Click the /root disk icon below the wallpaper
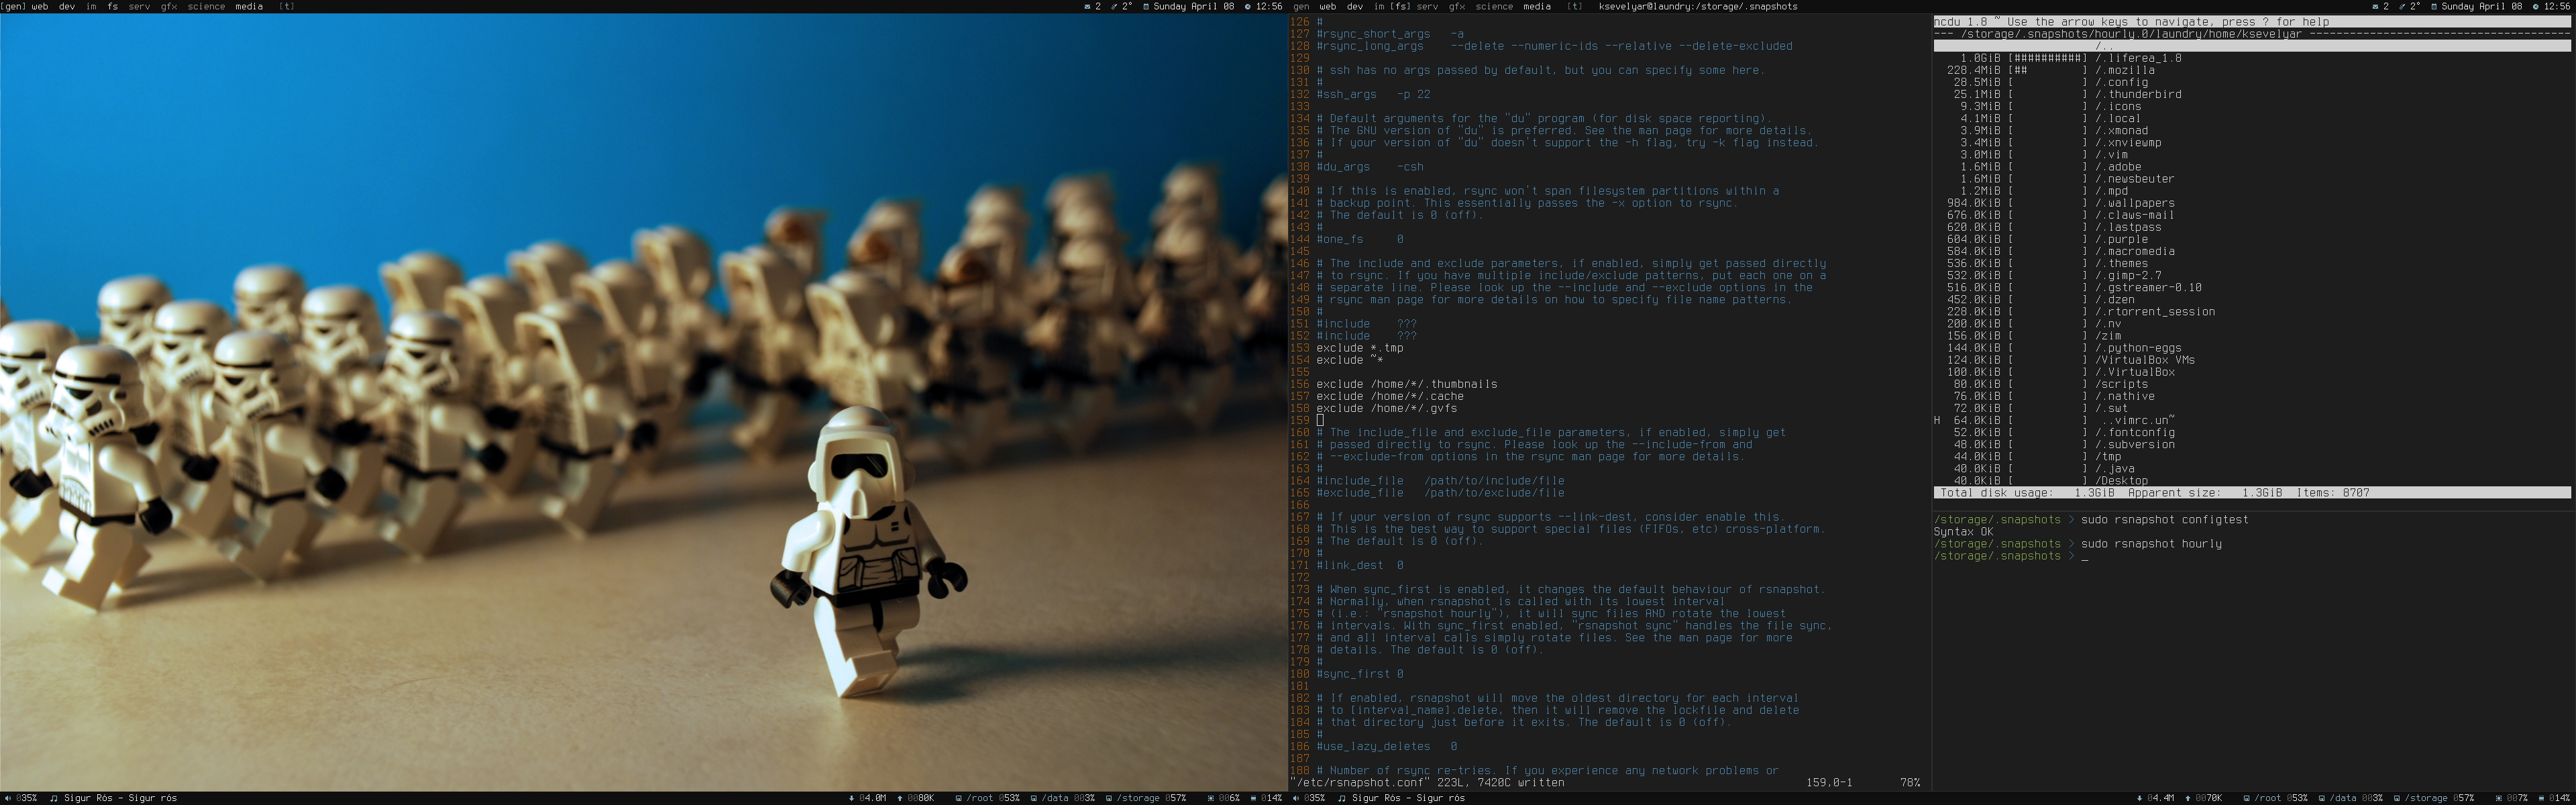 [x=958, y=798]
